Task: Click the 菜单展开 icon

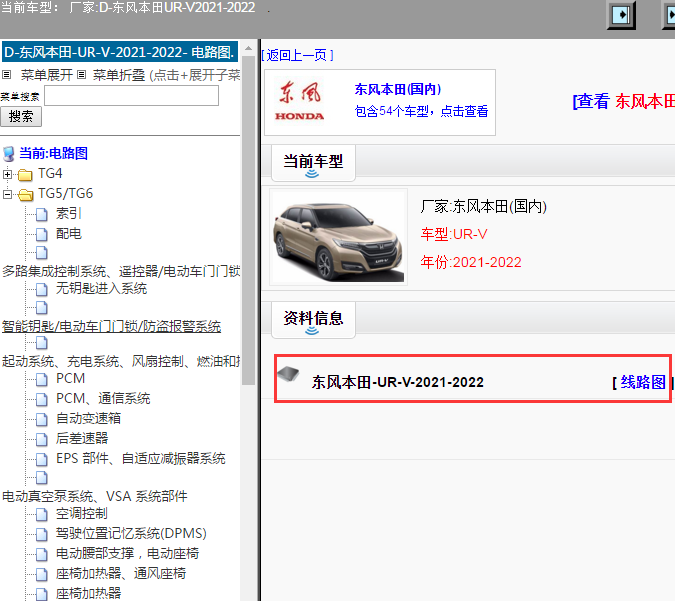Action: click(x=6, y=75)
